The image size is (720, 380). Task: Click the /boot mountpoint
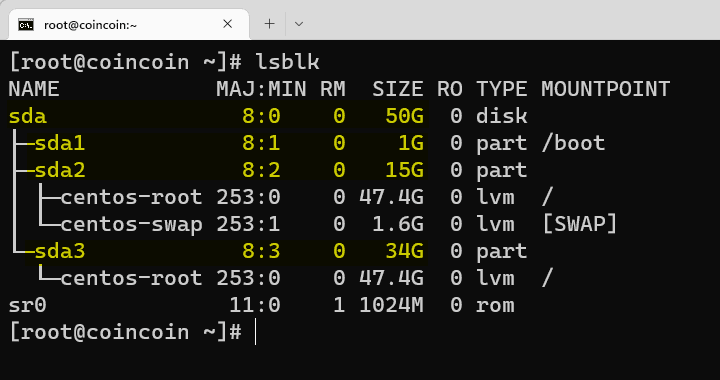point(573,143)
